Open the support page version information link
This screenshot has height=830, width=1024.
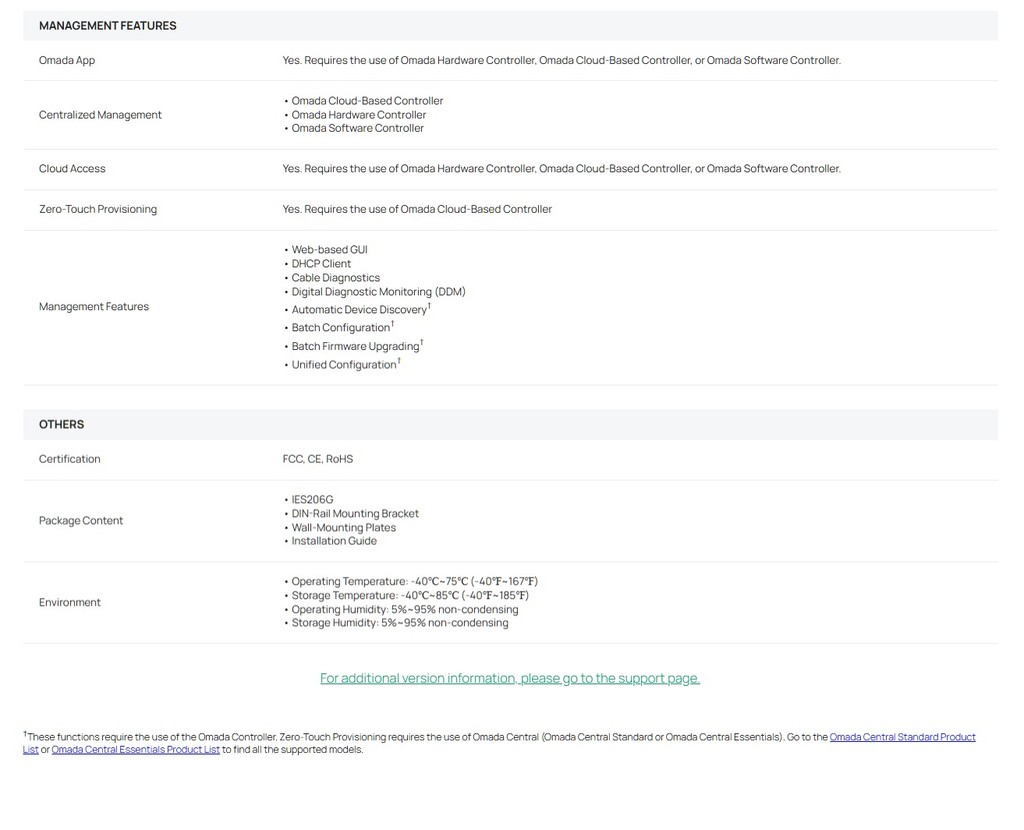(x=509, y=678)
